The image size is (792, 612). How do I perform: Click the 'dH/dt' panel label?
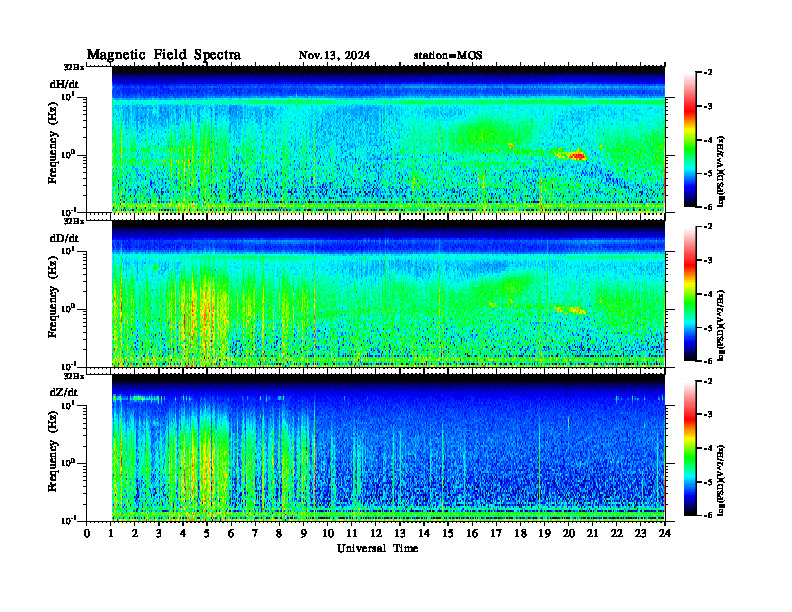point(64,84)
